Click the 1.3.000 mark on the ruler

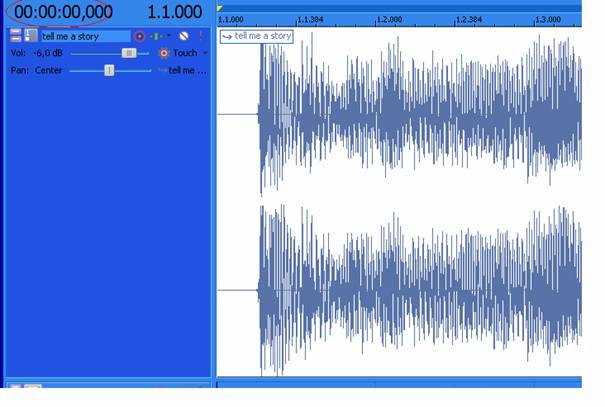pyautogui.click(x=547, y=19)
